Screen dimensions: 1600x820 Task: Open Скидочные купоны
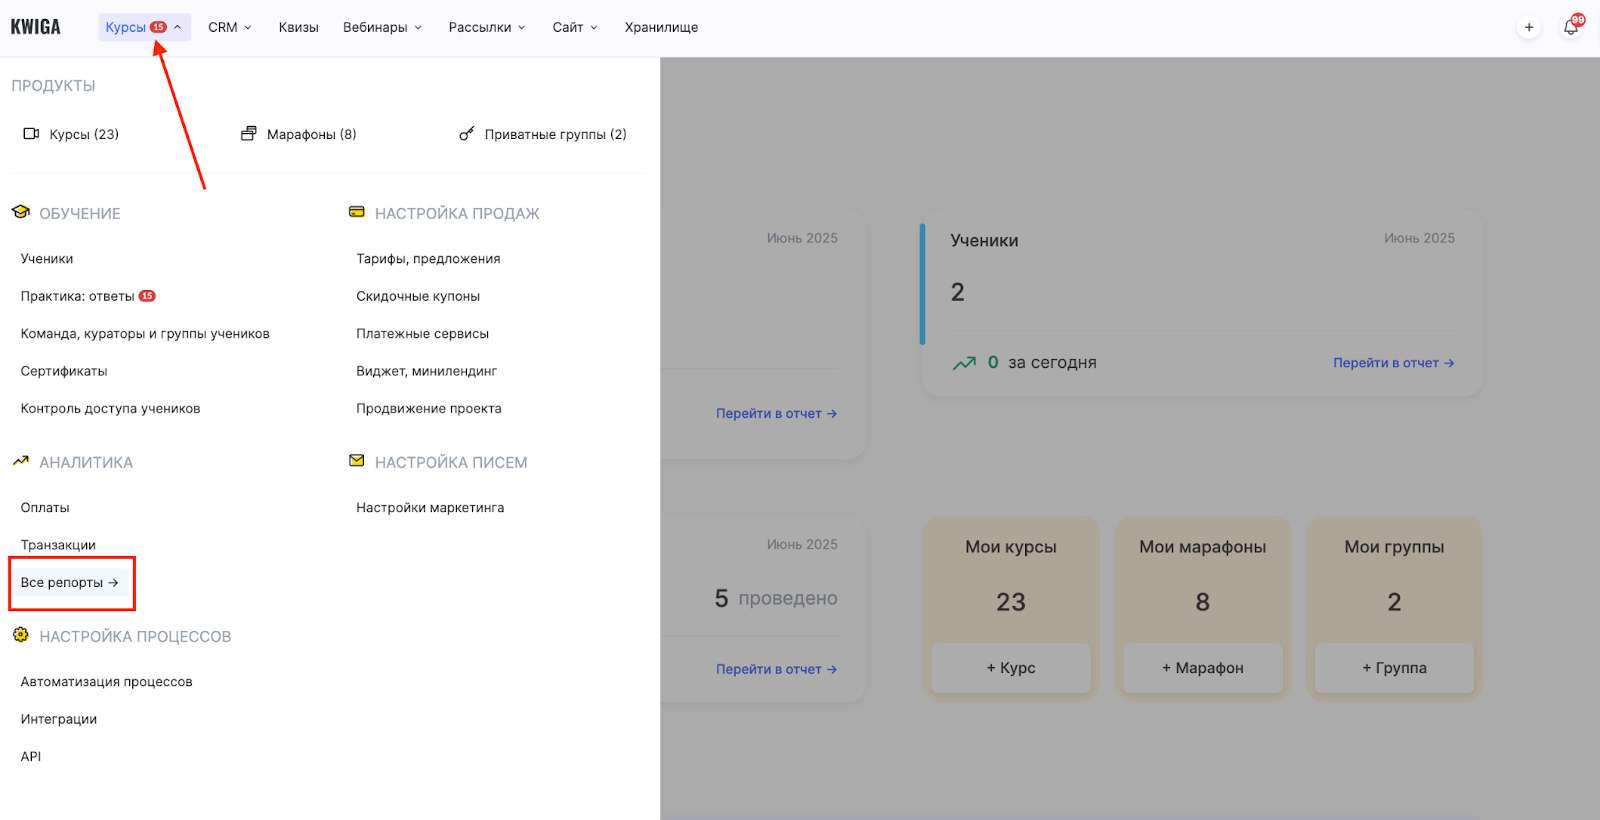tap(418, 296)
